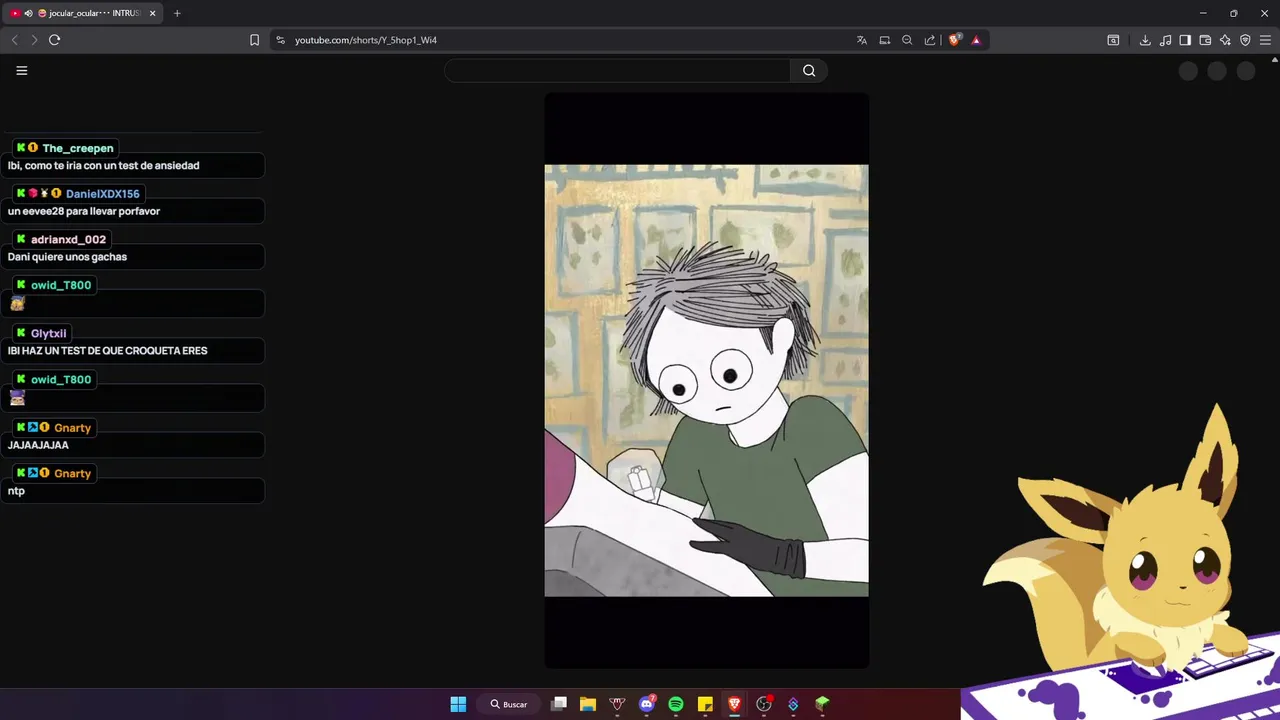Open Task View from the taskbar
1280x720 pixels.
click(x=559, y=704)
